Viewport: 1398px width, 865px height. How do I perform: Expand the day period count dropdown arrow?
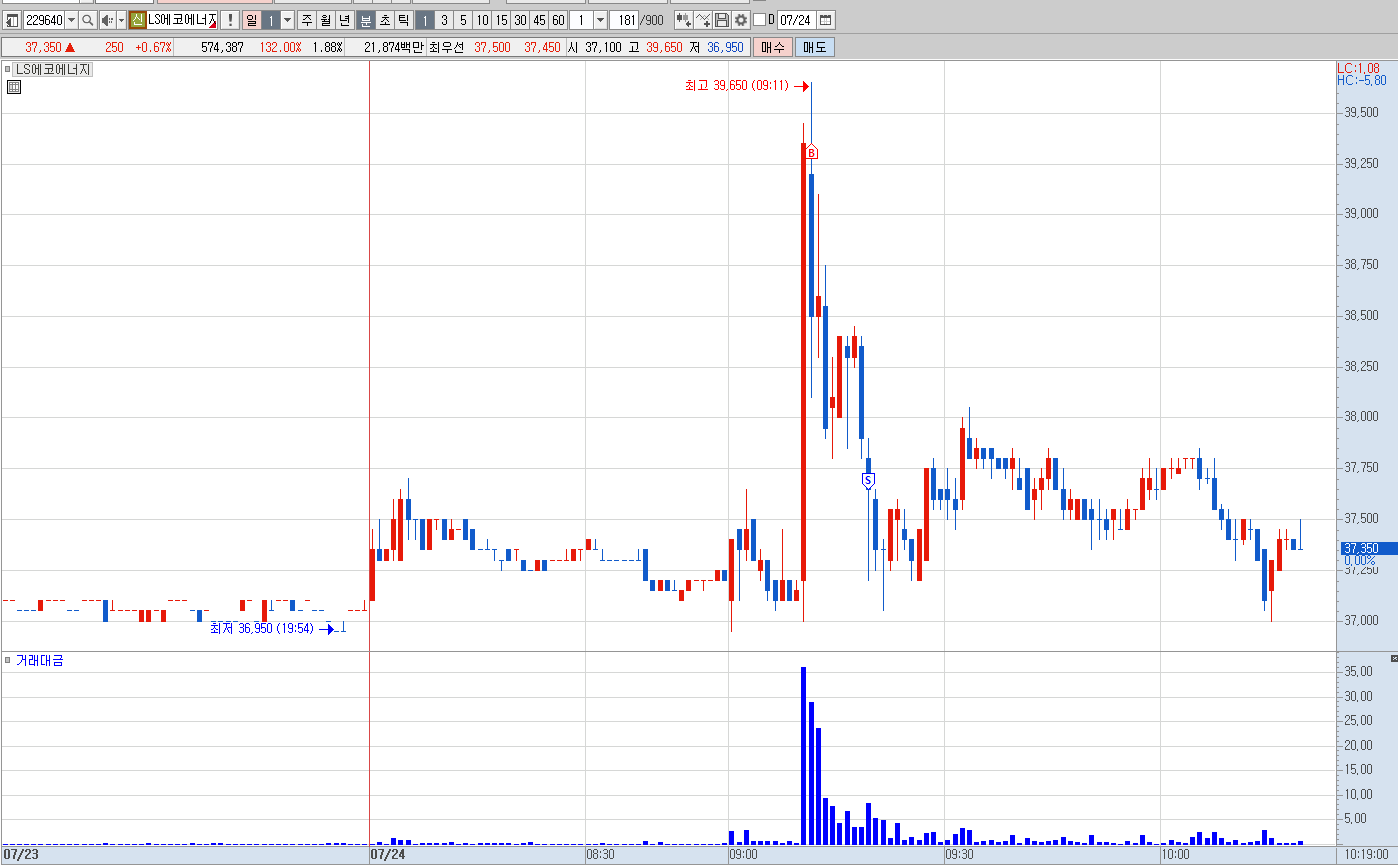click(x=288, y=20)
